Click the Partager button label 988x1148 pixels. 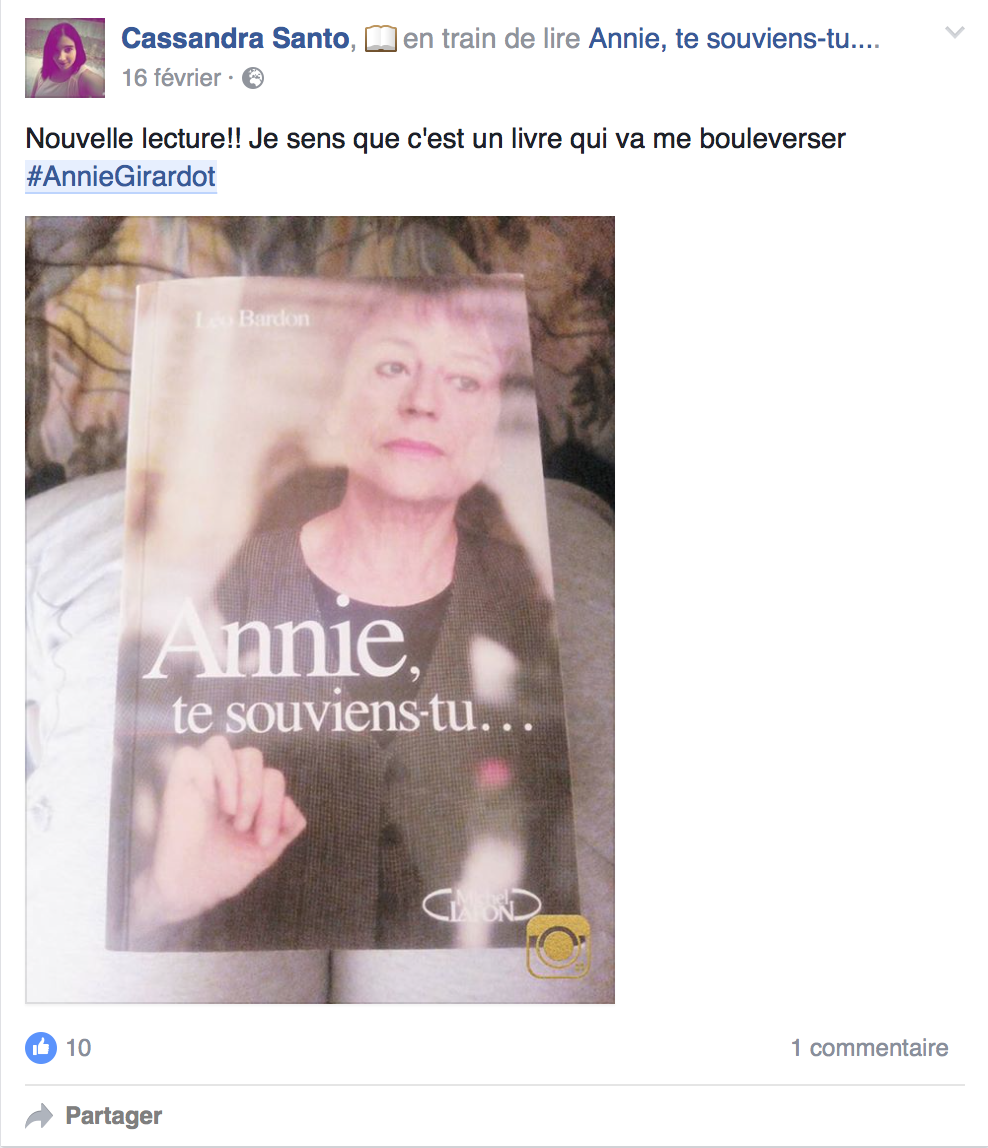[x=114, y=1116]
